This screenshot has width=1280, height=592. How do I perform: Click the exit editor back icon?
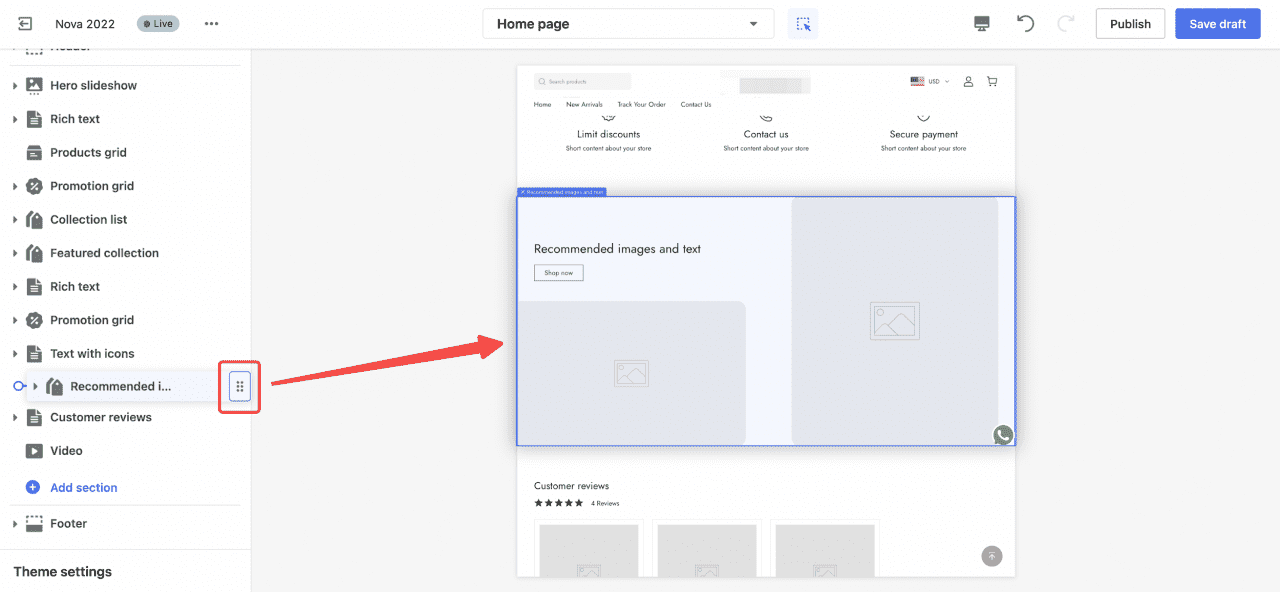pos(25,24)
